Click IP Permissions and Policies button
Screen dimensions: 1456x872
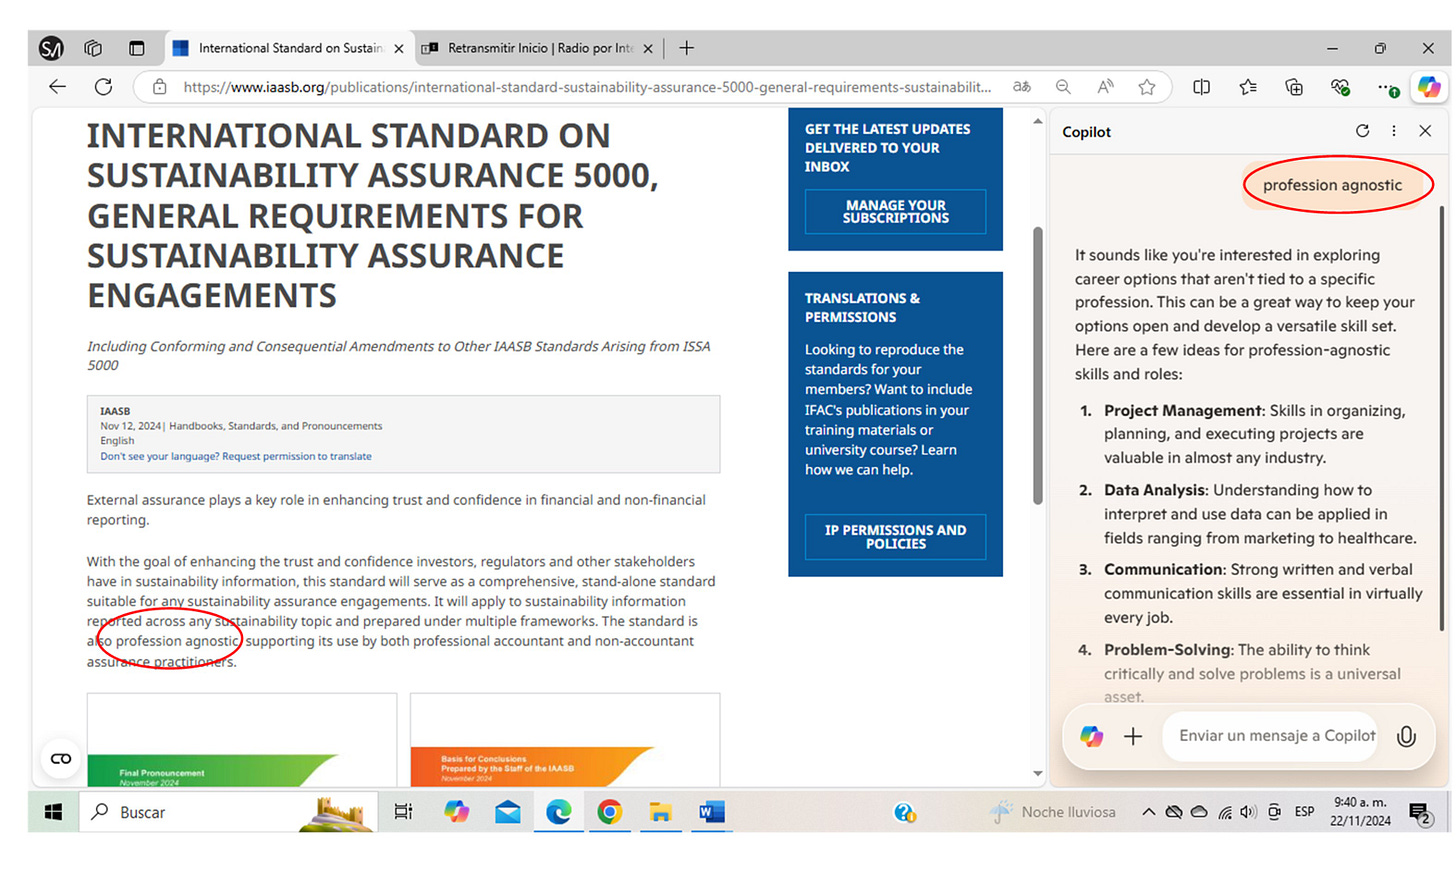point(895,537)
